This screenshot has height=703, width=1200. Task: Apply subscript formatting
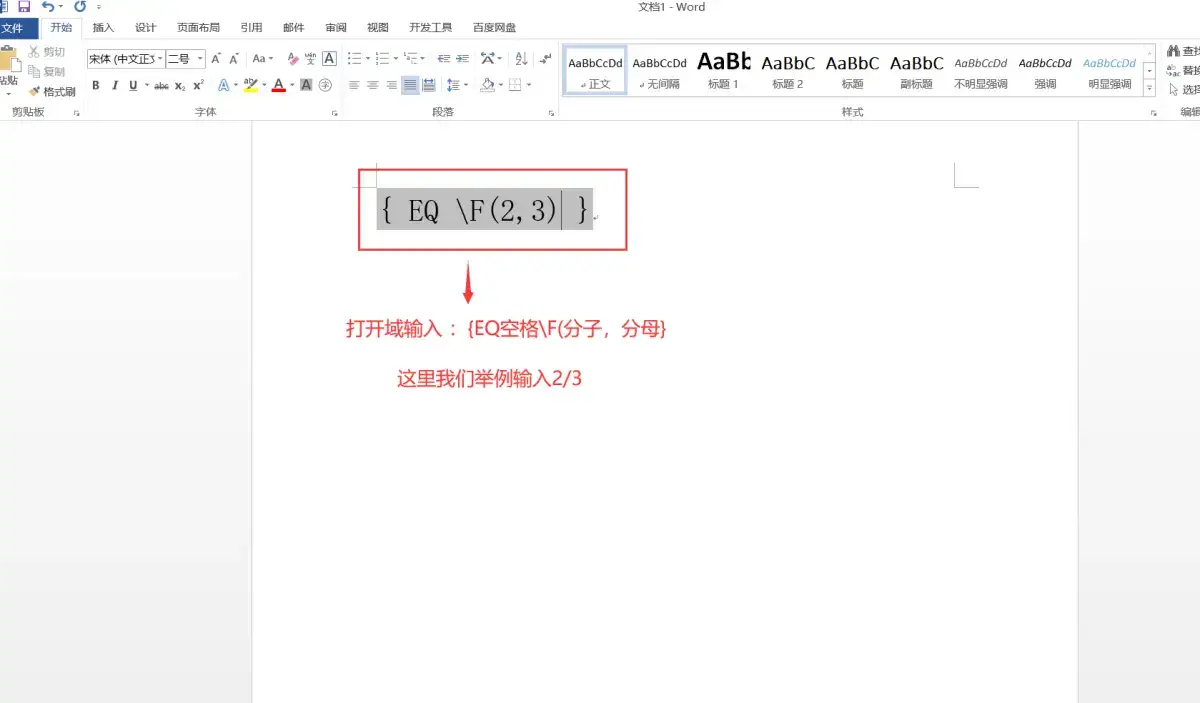pyautogui.click(x=182, y=86)
